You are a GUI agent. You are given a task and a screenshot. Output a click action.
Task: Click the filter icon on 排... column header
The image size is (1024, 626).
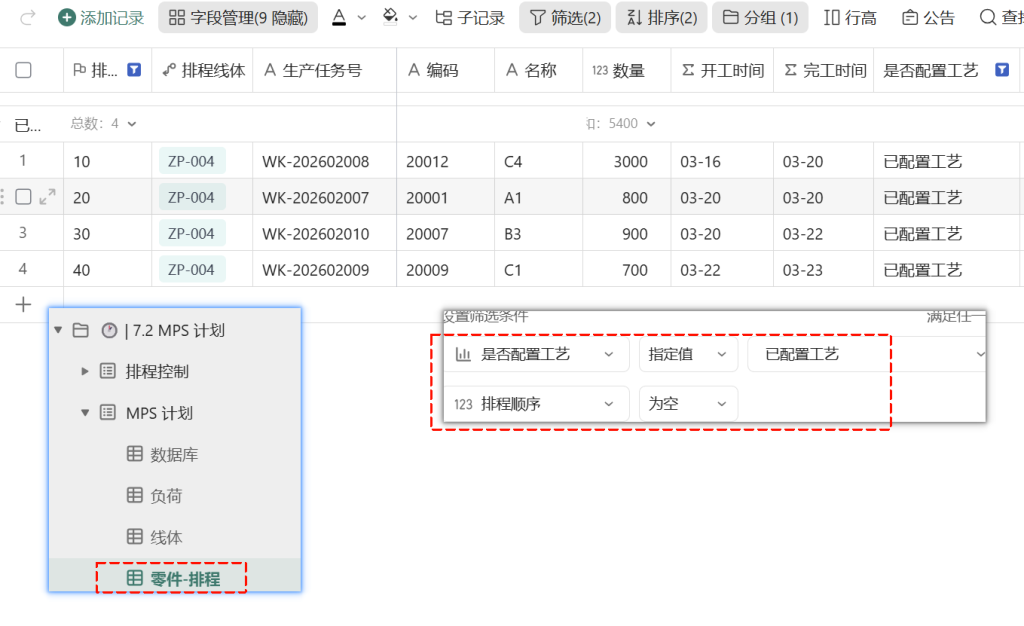click(x=134, y=69)
